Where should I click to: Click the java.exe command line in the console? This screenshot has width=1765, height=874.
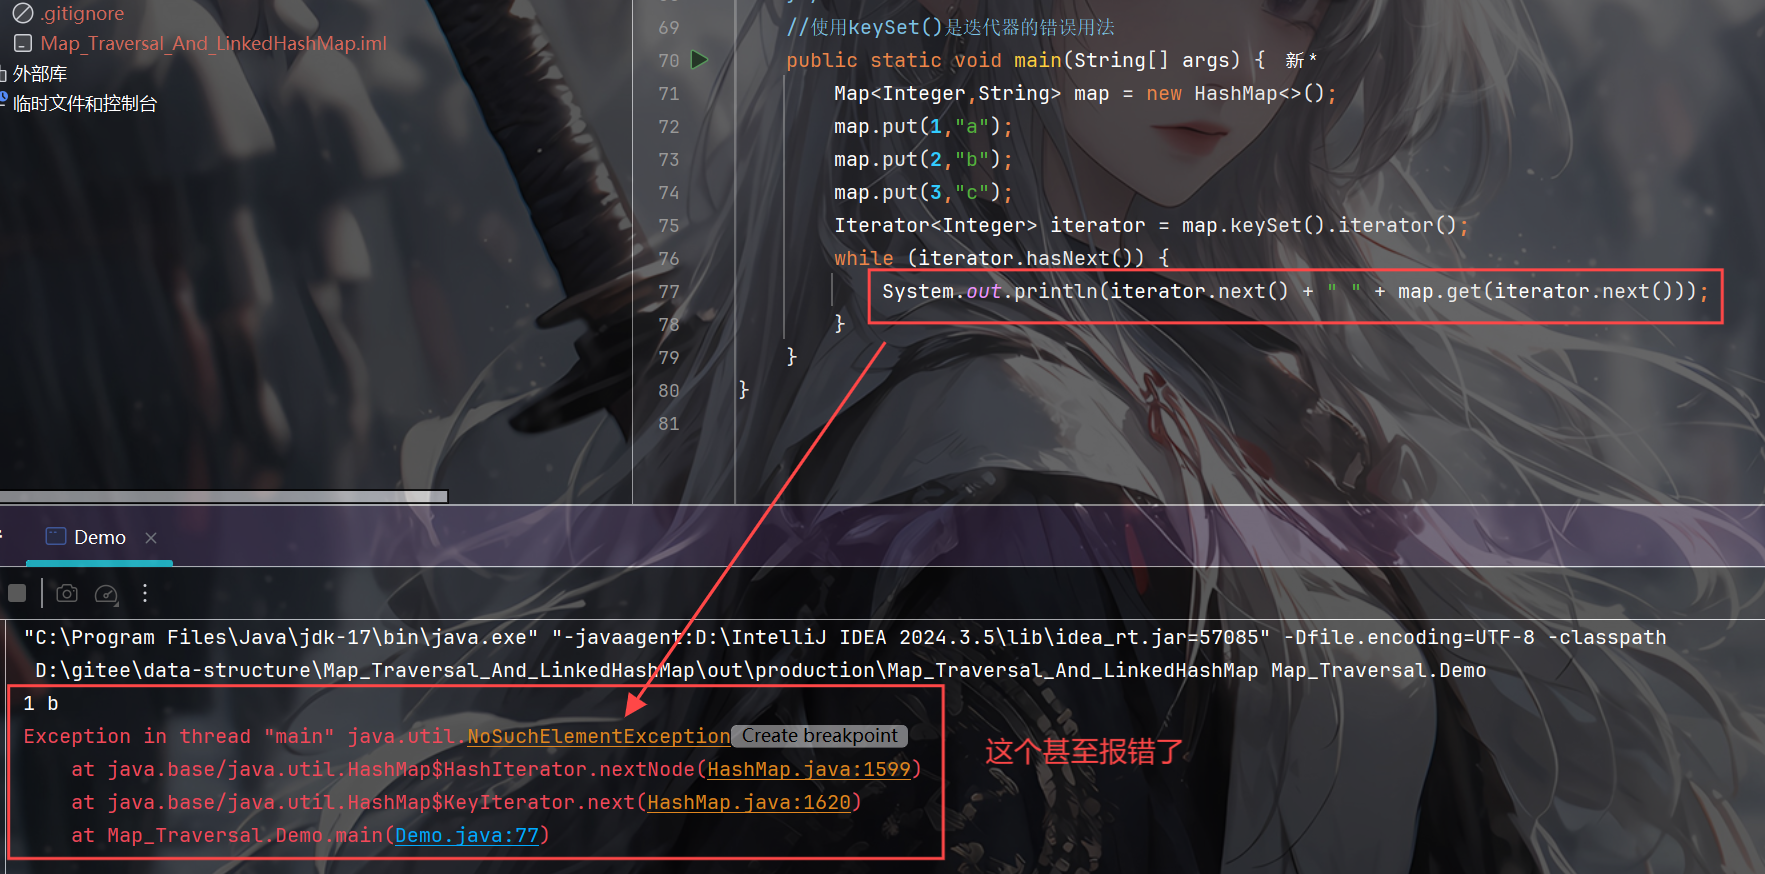(845, 637)
